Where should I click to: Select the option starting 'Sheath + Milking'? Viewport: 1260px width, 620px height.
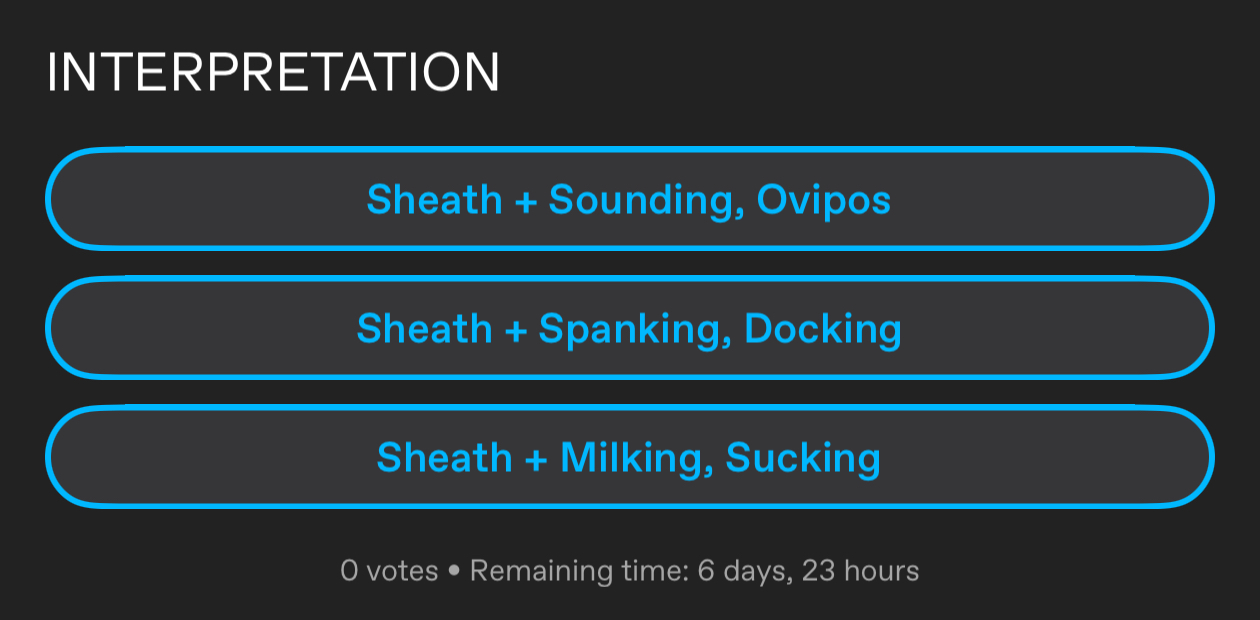[629, 457]
